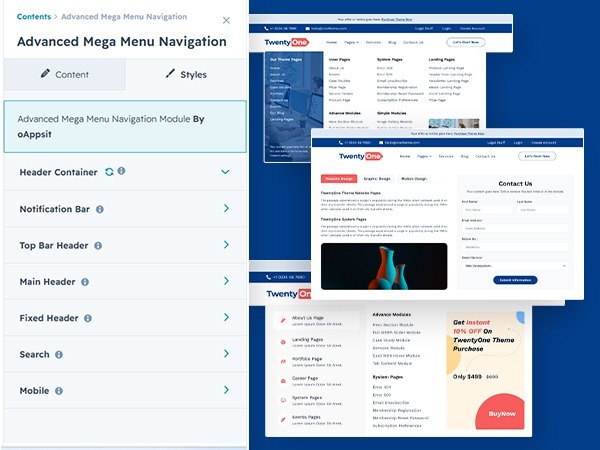Expand the Notification Bar section arrow

(226, 208)
